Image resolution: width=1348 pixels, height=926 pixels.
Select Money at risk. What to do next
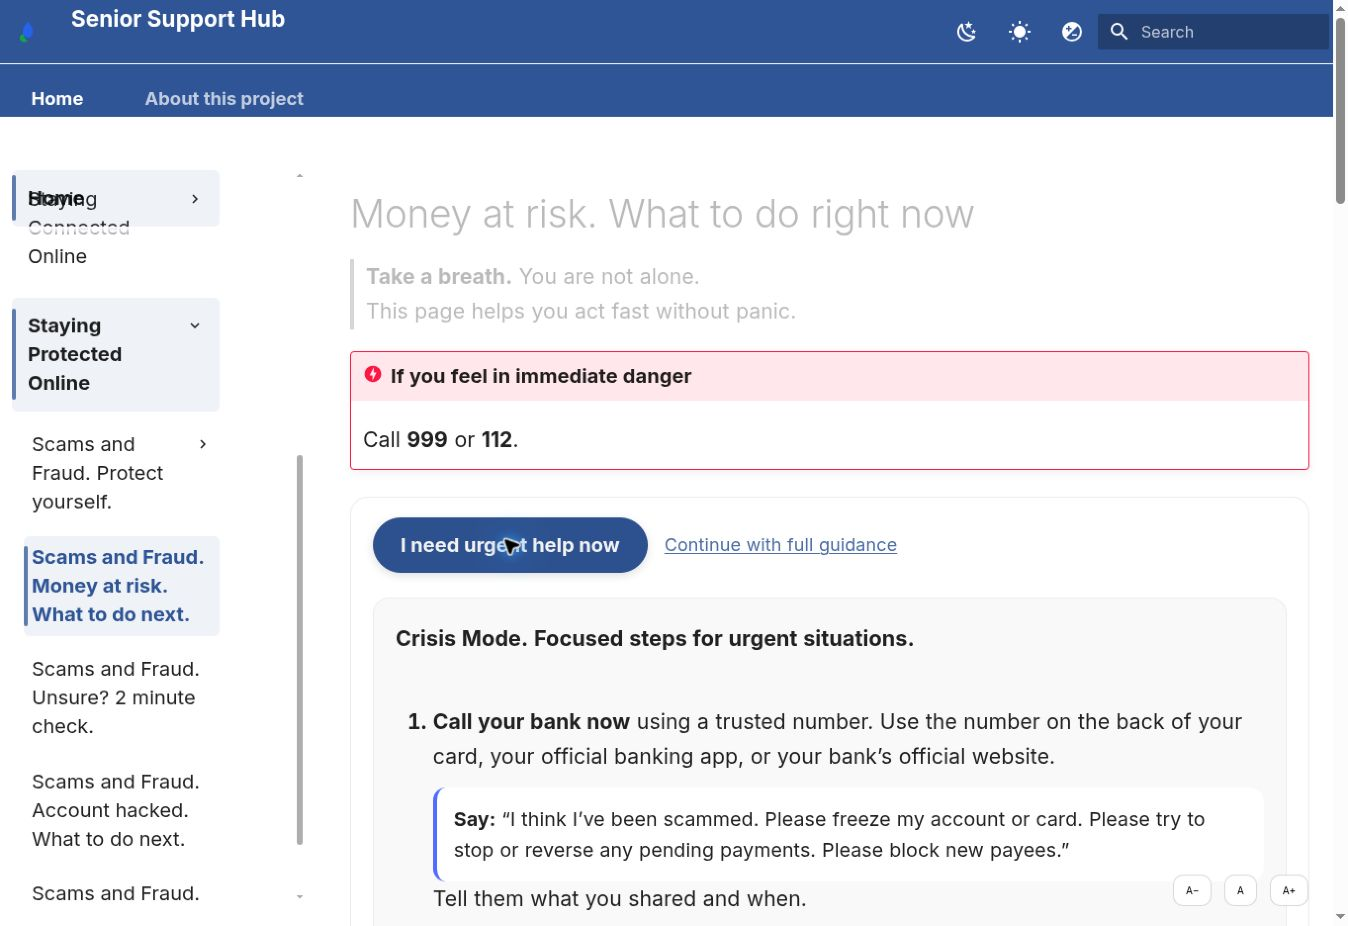(x=118, y=586)
